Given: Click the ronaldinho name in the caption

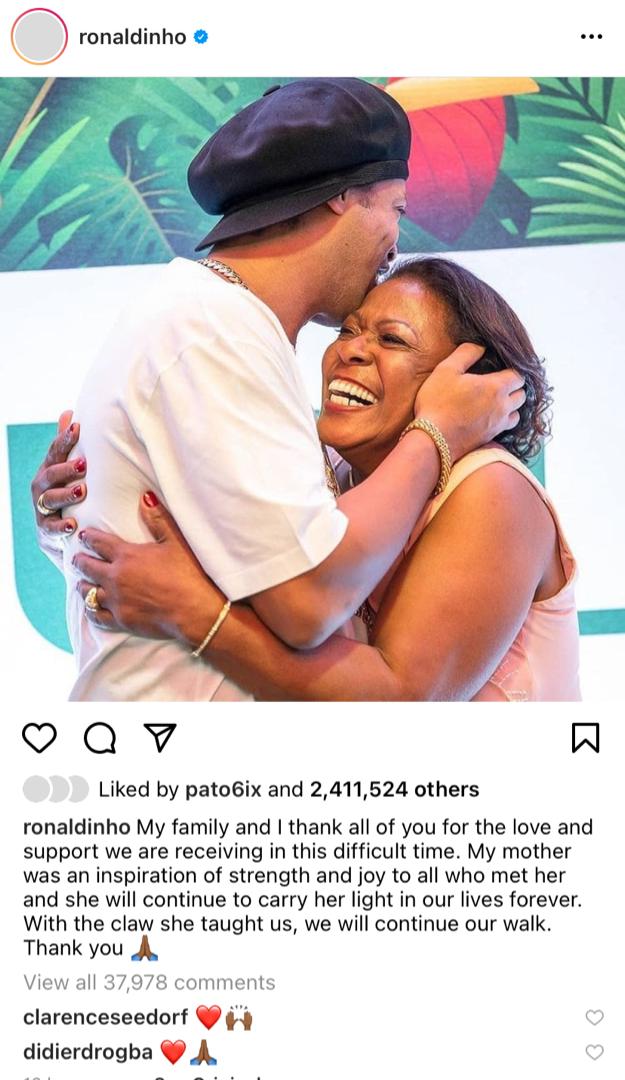Looking at the screenshot, I should [76, 827].
